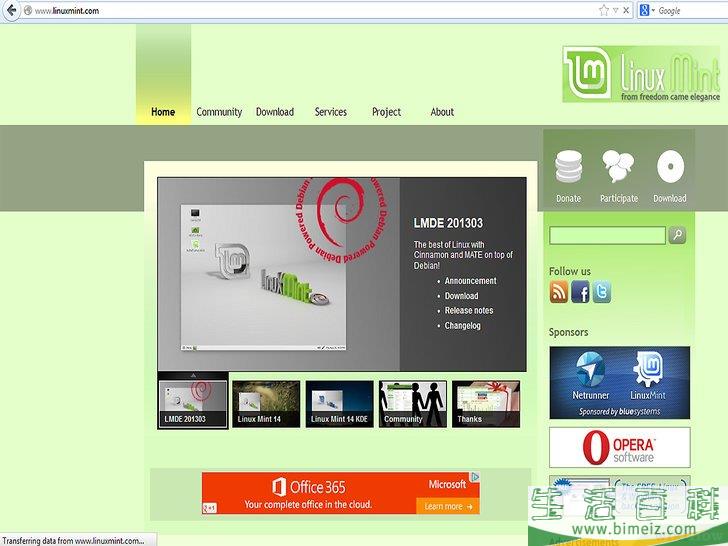Open the RSS feed icon

pos(559,292)
